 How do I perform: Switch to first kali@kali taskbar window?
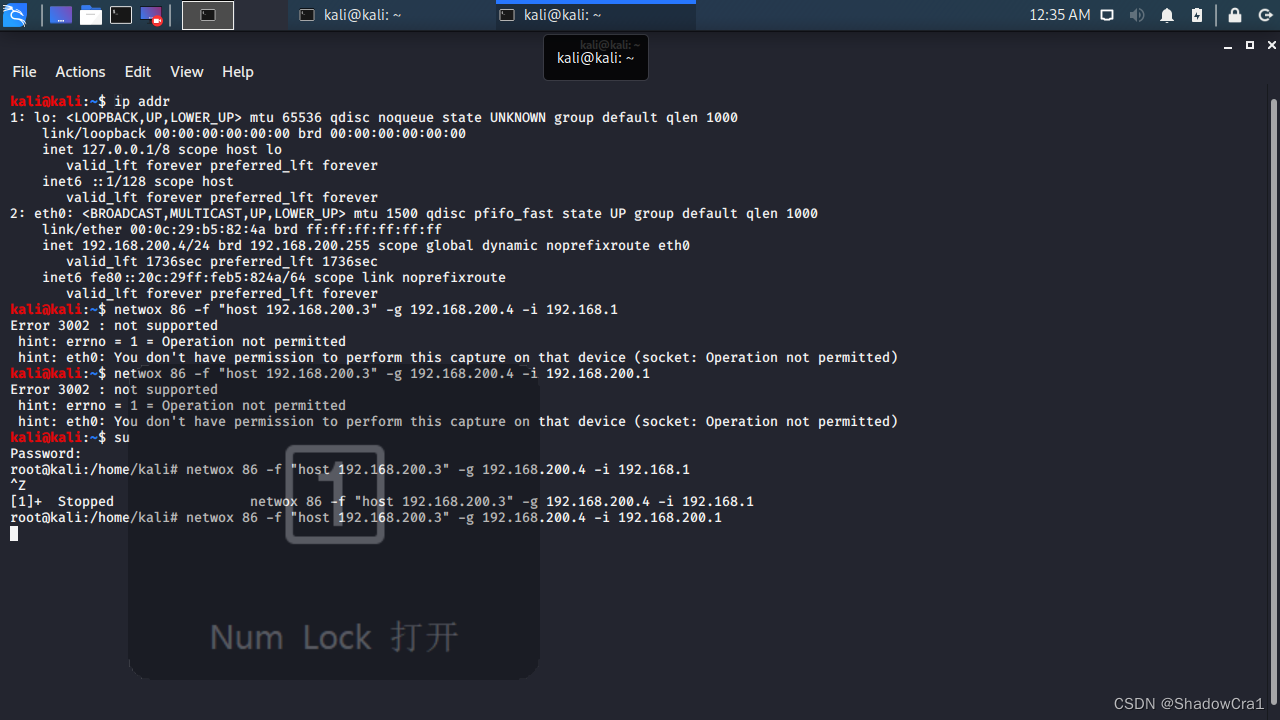click(391, 15)
